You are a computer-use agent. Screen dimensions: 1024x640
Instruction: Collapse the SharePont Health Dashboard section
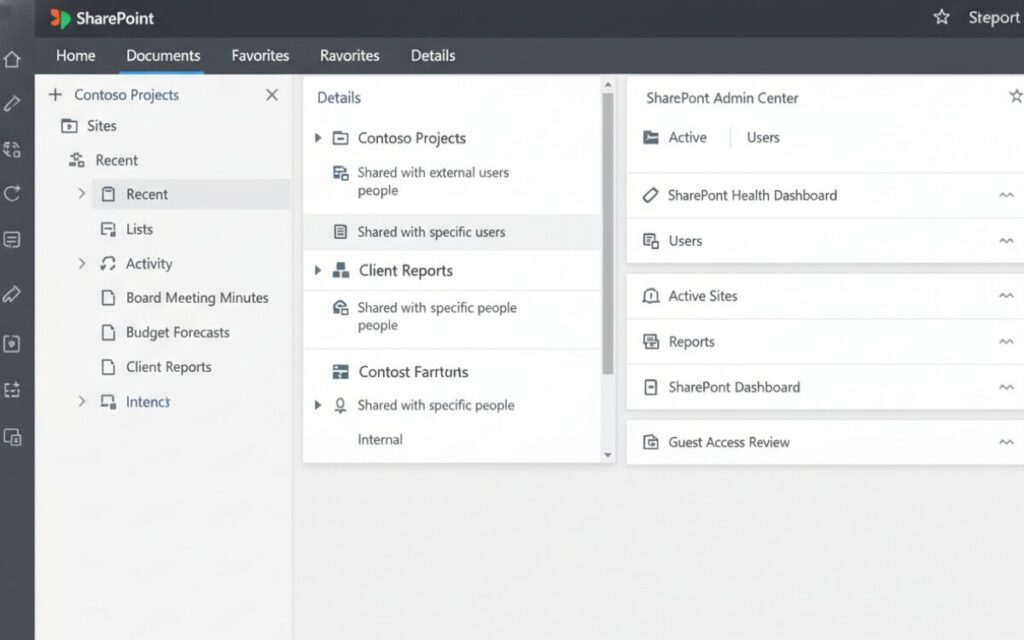[x=1006, y=195]
